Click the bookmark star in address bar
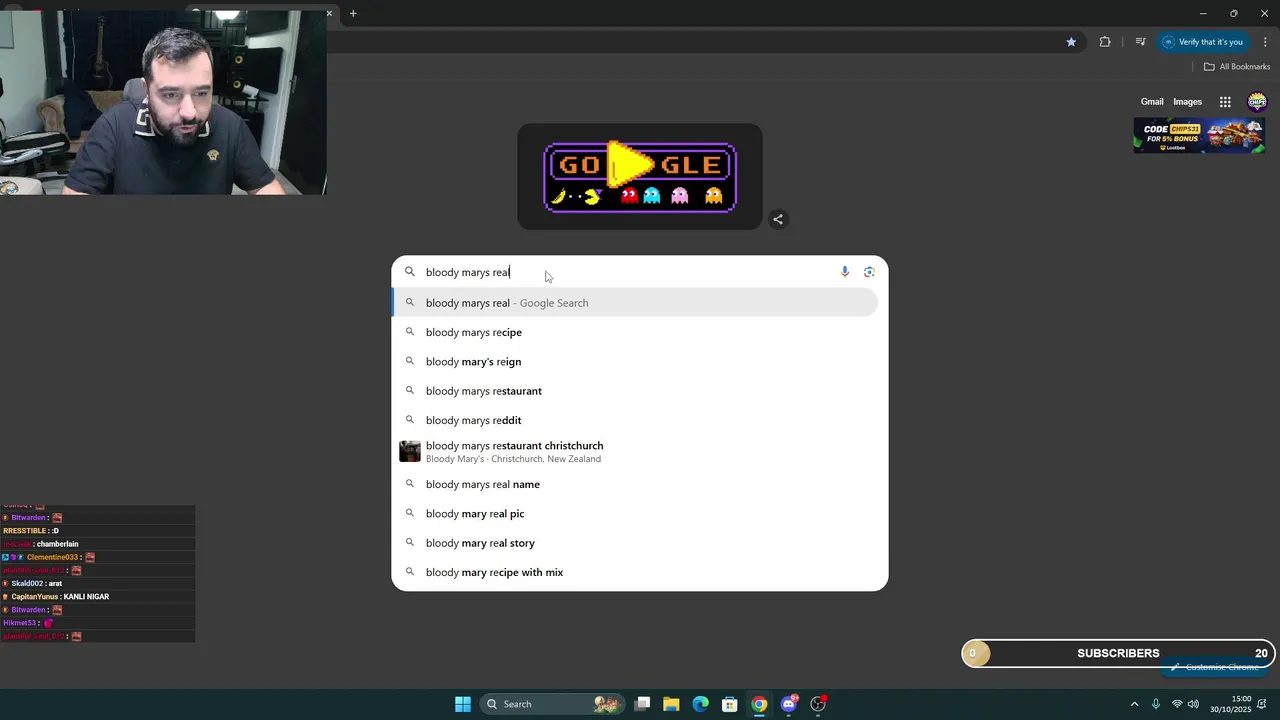The width and height of the screenshot is (1280, 720). [1071, 42]
